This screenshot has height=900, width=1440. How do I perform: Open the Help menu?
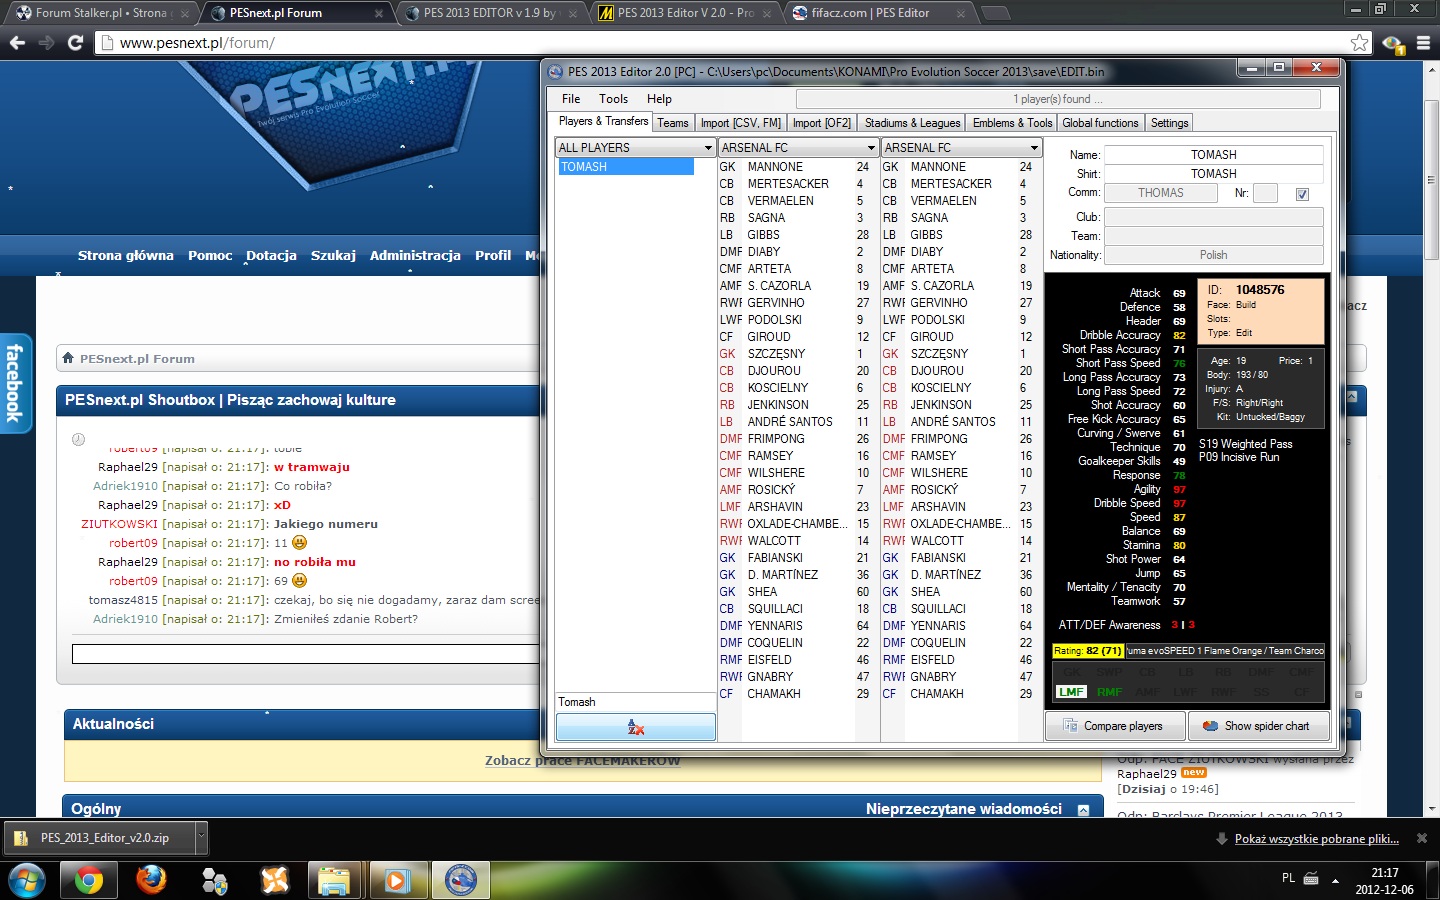(x=659, y=99)
